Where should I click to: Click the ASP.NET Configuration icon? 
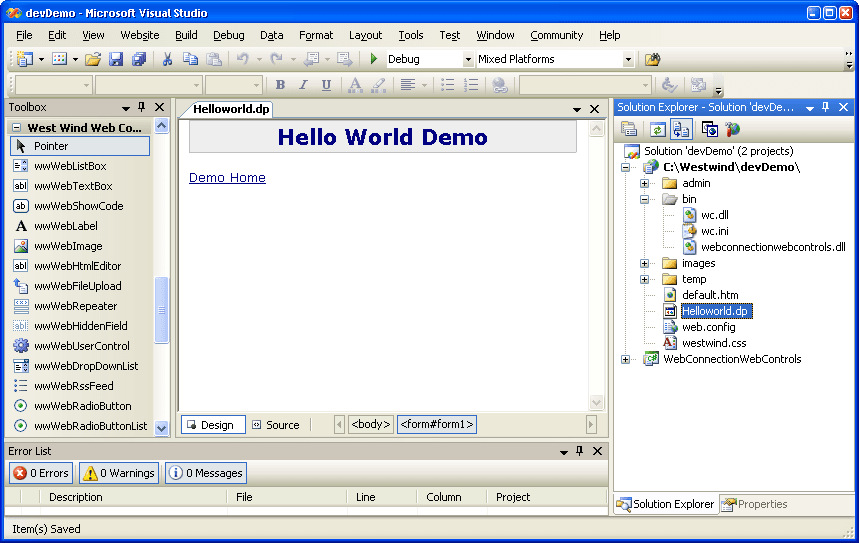(x=732, y=129)
